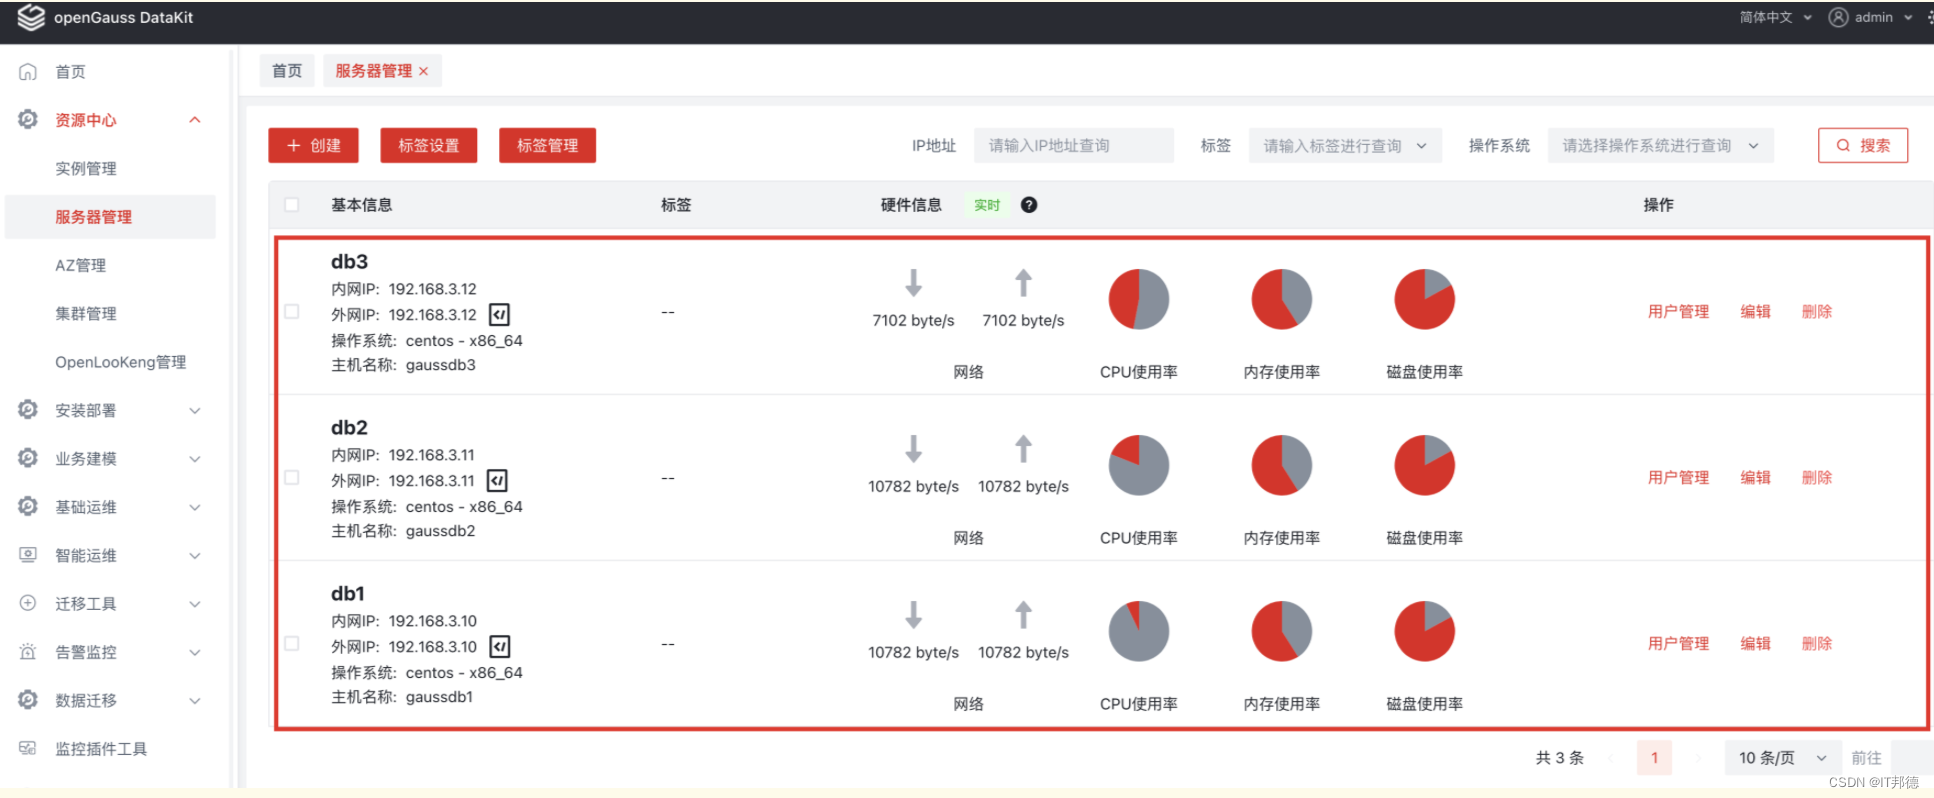The width and height of the screenshot is (1934, 798).
Task: Open the 操作系统 selection dropdown
Action: click(x=1661, y=146)
